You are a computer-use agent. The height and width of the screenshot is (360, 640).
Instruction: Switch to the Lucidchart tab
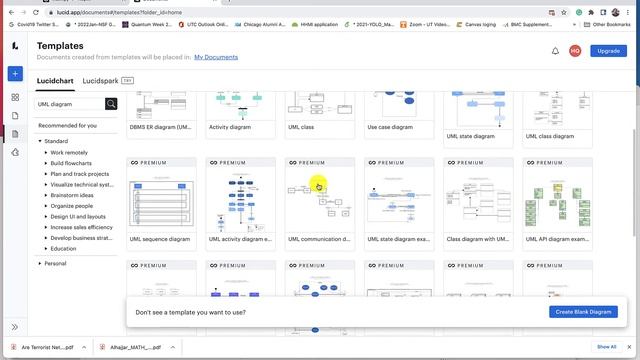tap(55, 81)
